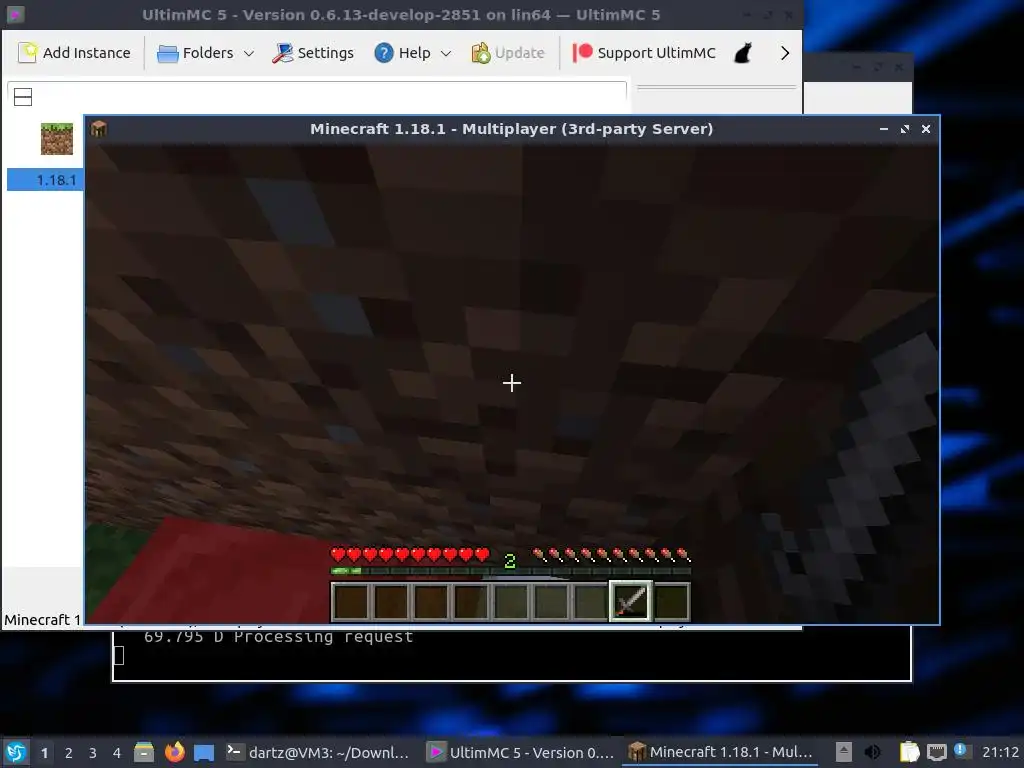
Task: Click Support UltimMC Patreon button
Action: (644, 53)
